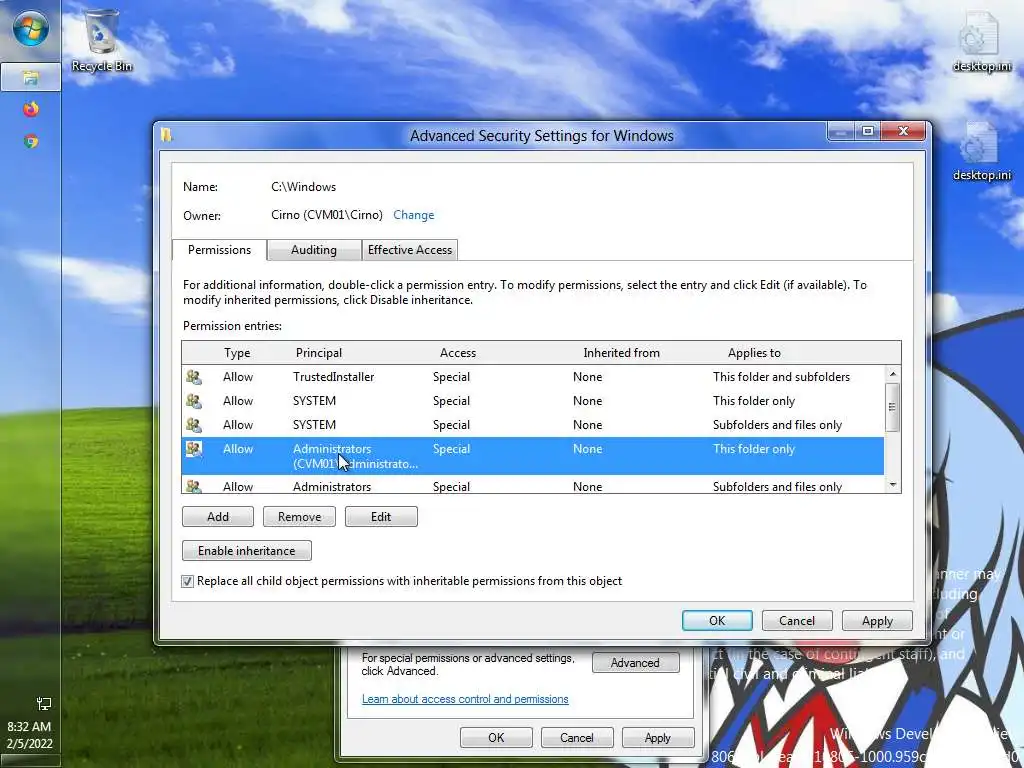Minimize the Advanced Security Settings dialog

click(x=841, y=131)
